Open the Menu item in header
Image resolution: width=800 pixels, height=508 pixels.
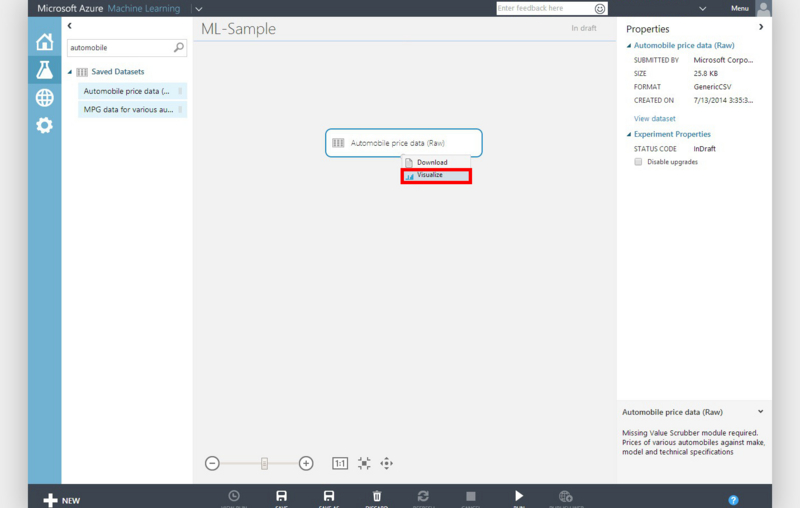click(x=739, y=8)
